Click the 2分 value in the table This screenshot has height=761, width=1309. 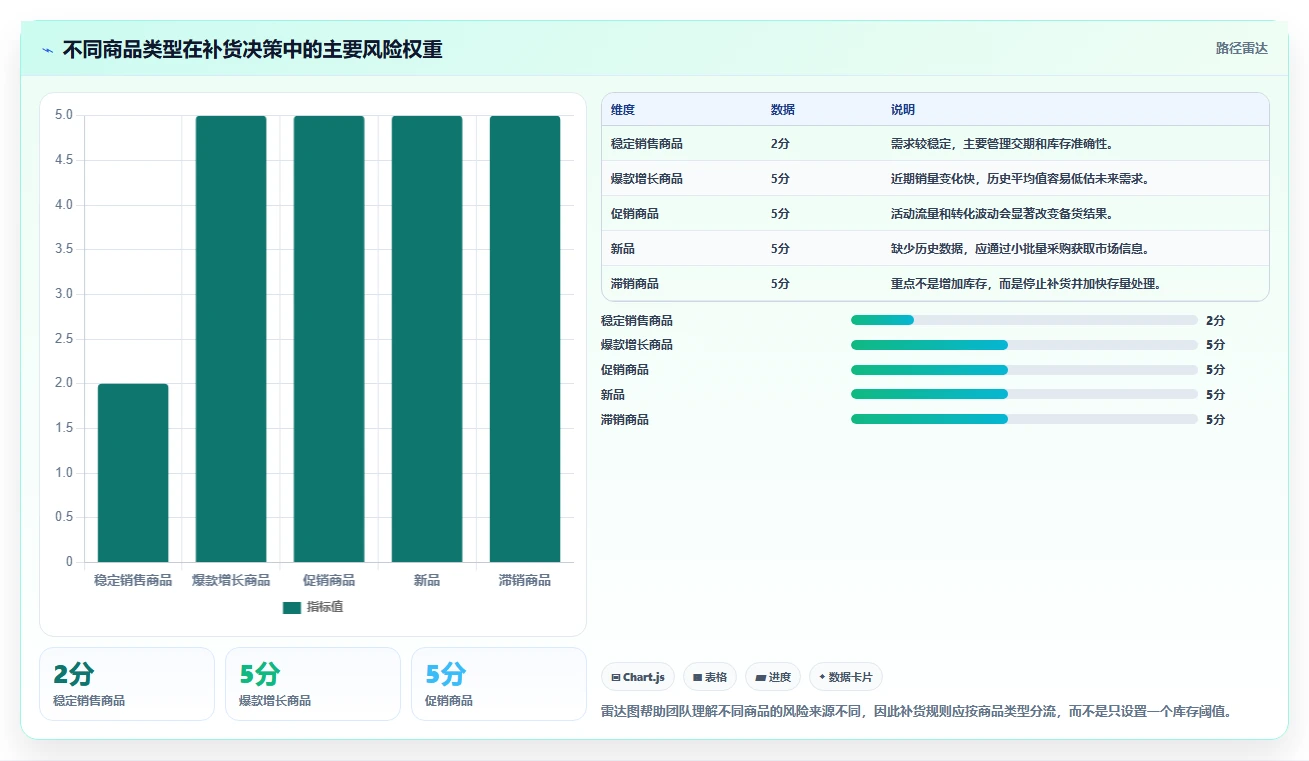[780, 144]
